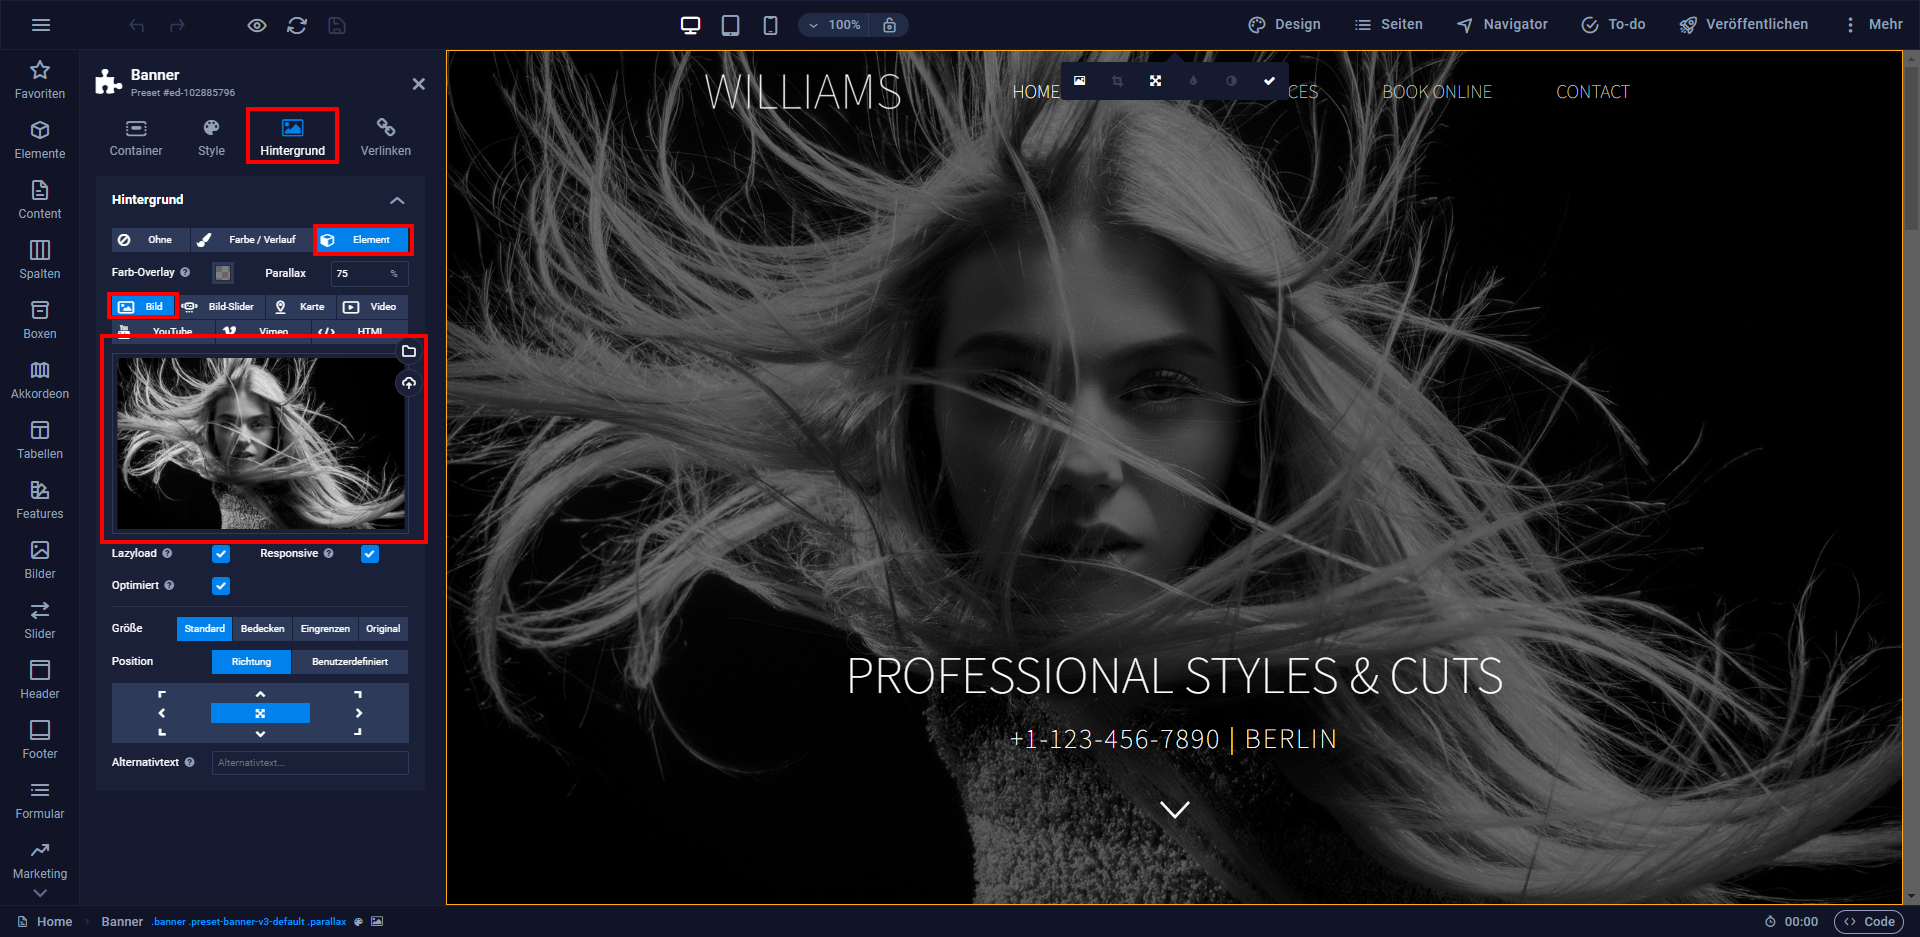Open the Seiten pages menu
This screenshot has width=1920, height=937.
point(1388,25)
